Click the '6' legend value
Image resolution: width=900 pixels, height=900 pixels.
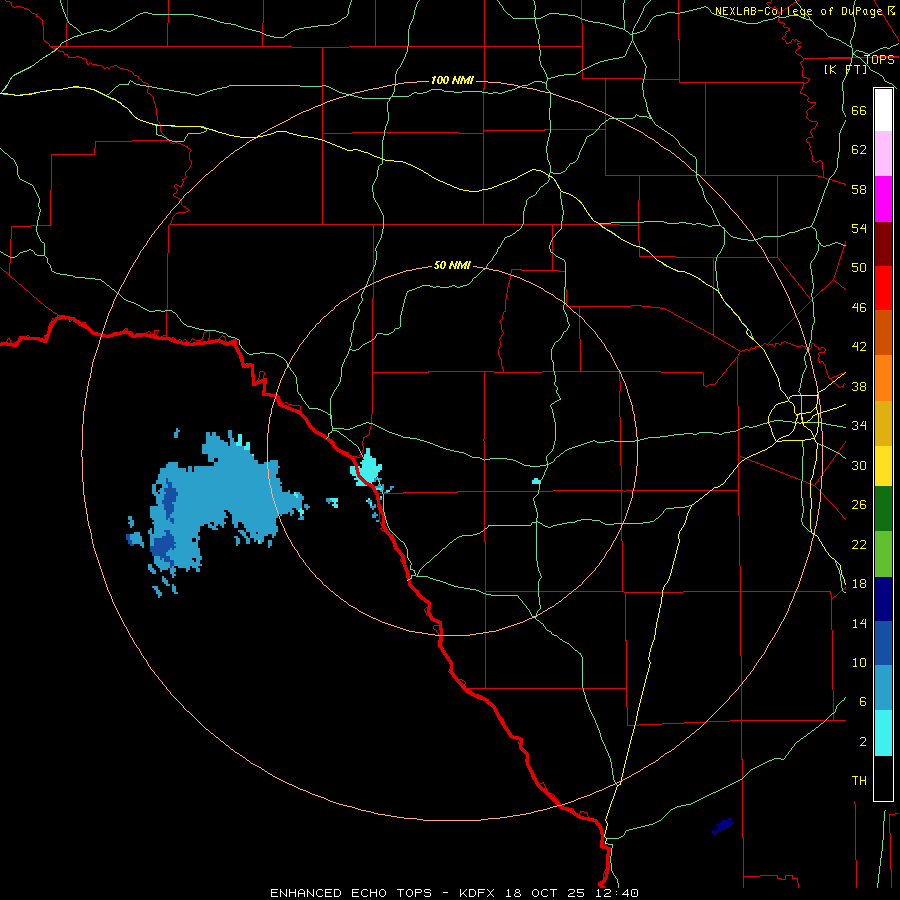click(863, 702)
